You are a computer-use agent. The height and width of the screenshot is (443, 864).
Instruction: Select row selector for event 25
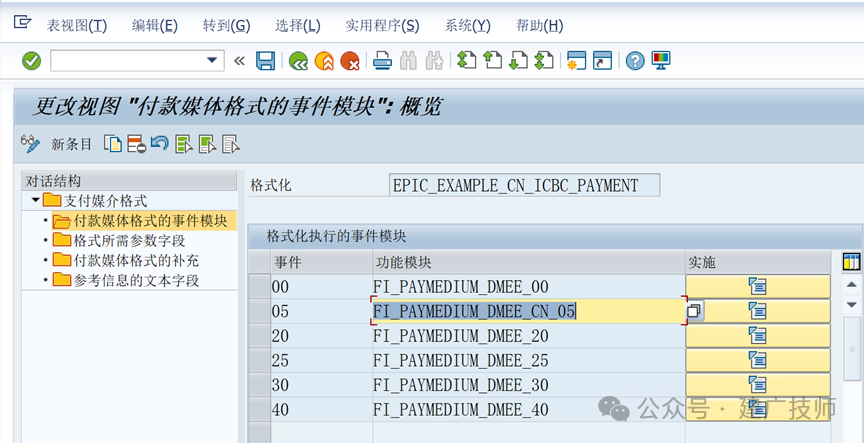click(x=260, y=360)
